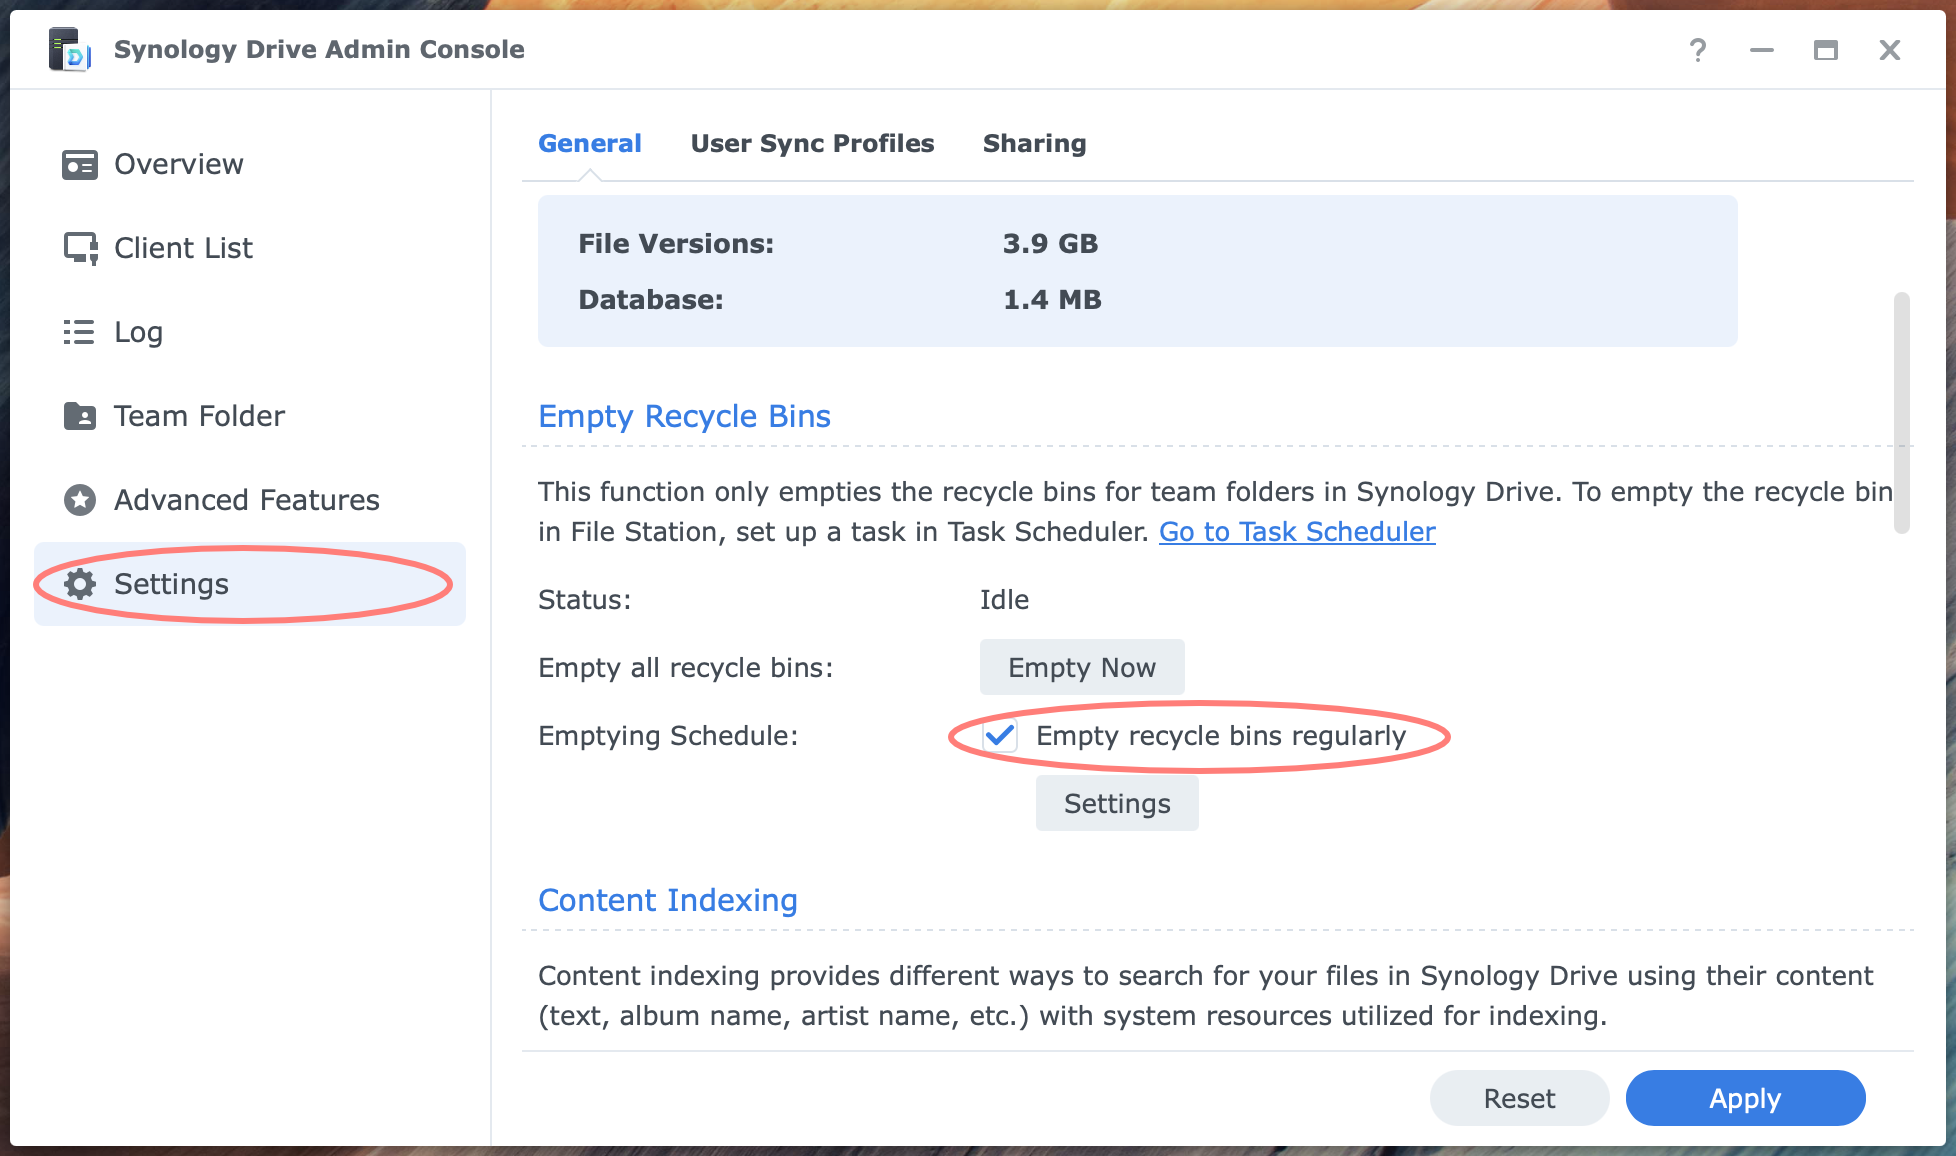This screenshot has height=1156, width=1956.
Task: Click the Team Folder icon
Action: point(80,415)
